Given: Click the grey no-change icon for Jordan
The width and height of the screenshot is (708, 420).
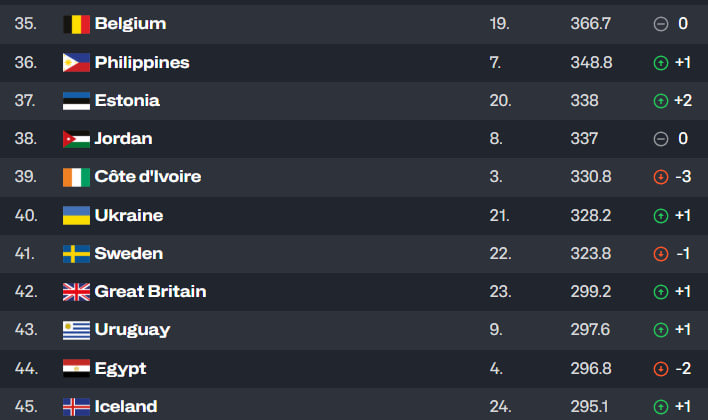Looking at the screenshot, I should (660, 139).
